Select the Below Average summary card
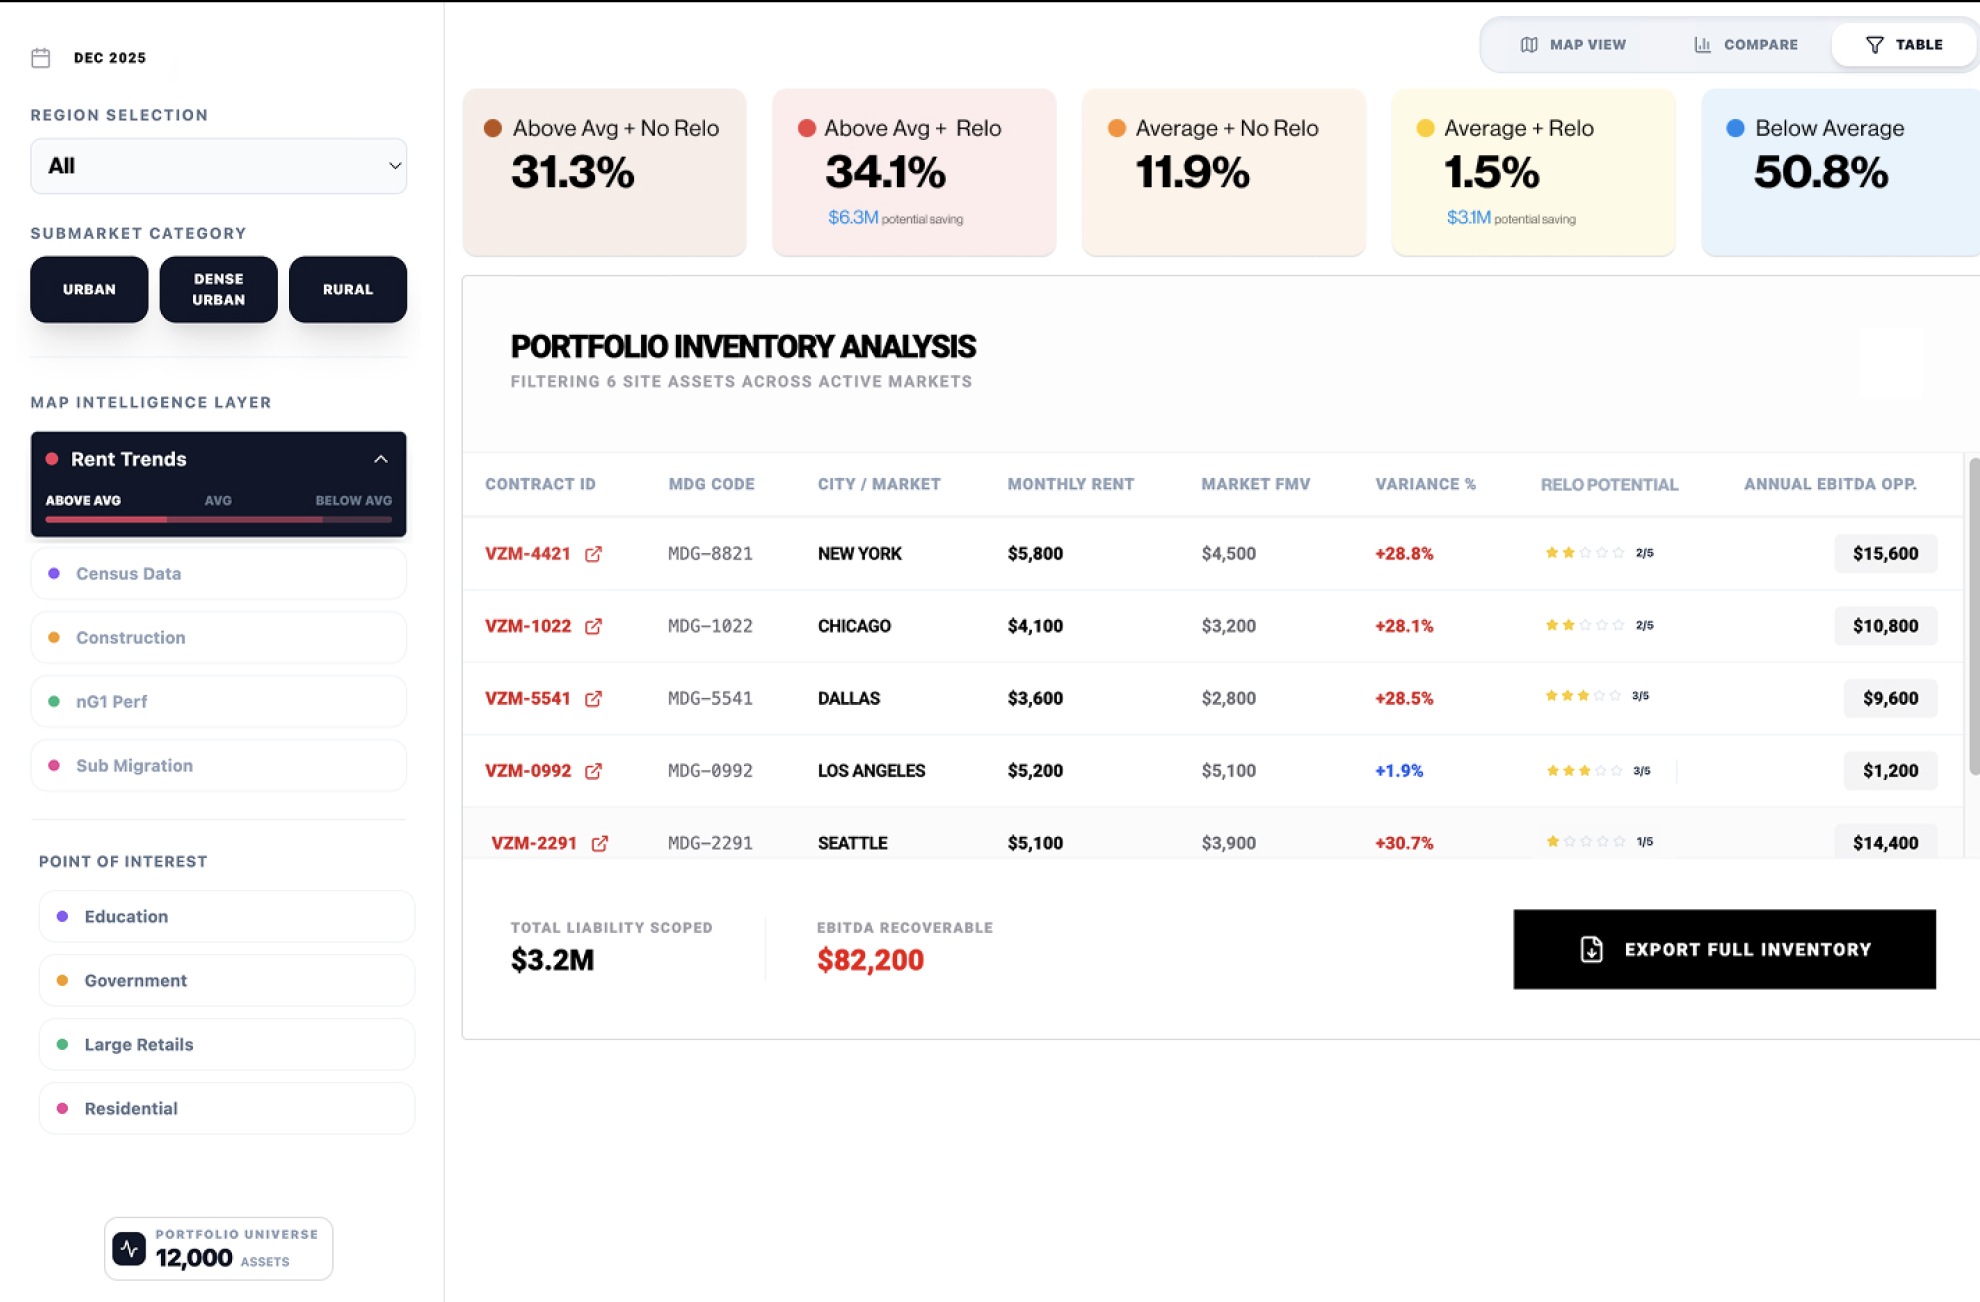 click(x=1840, y=172)
